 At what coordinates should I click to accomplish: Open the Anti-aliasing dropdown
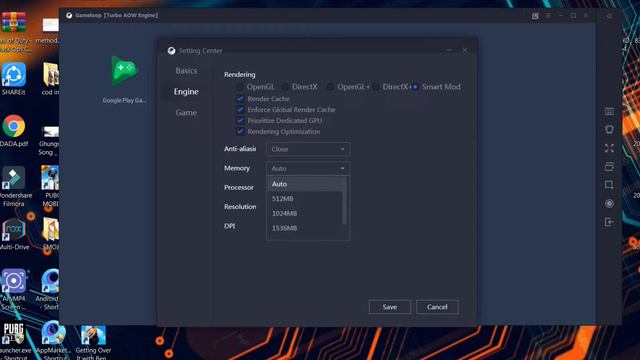click(308, 149)
